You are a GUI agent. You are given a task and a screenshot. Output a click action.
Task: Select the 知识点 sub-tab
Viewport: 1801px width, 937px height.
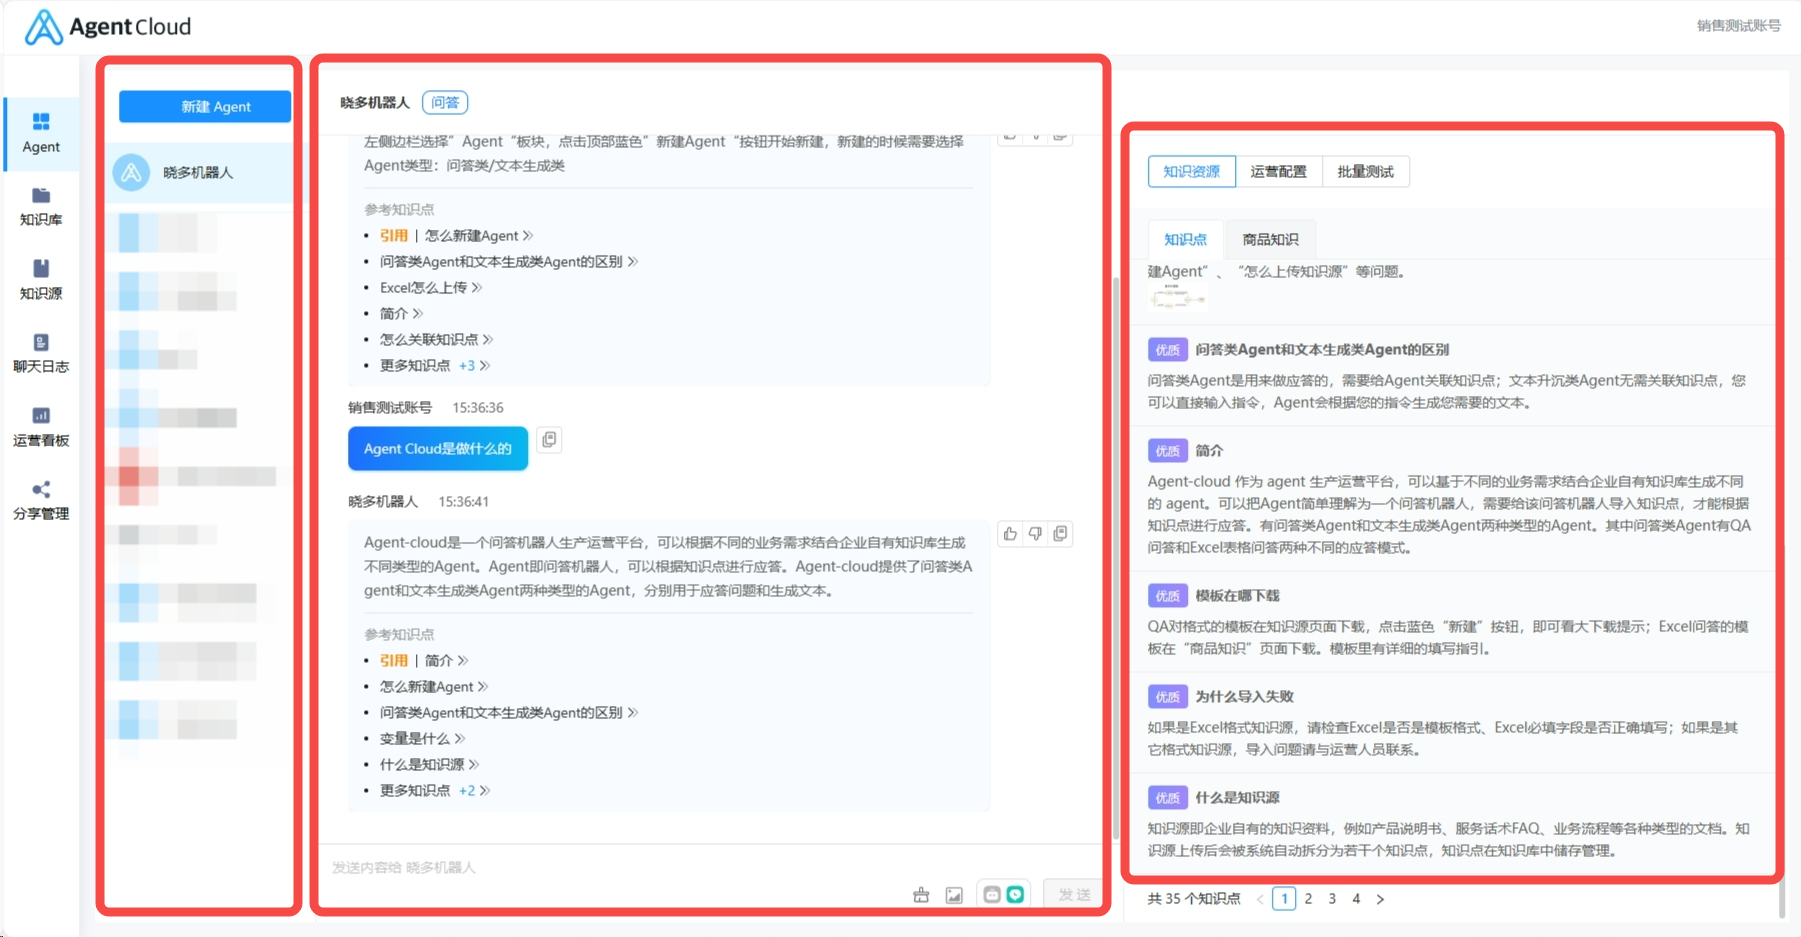(x=1186, y=239)
